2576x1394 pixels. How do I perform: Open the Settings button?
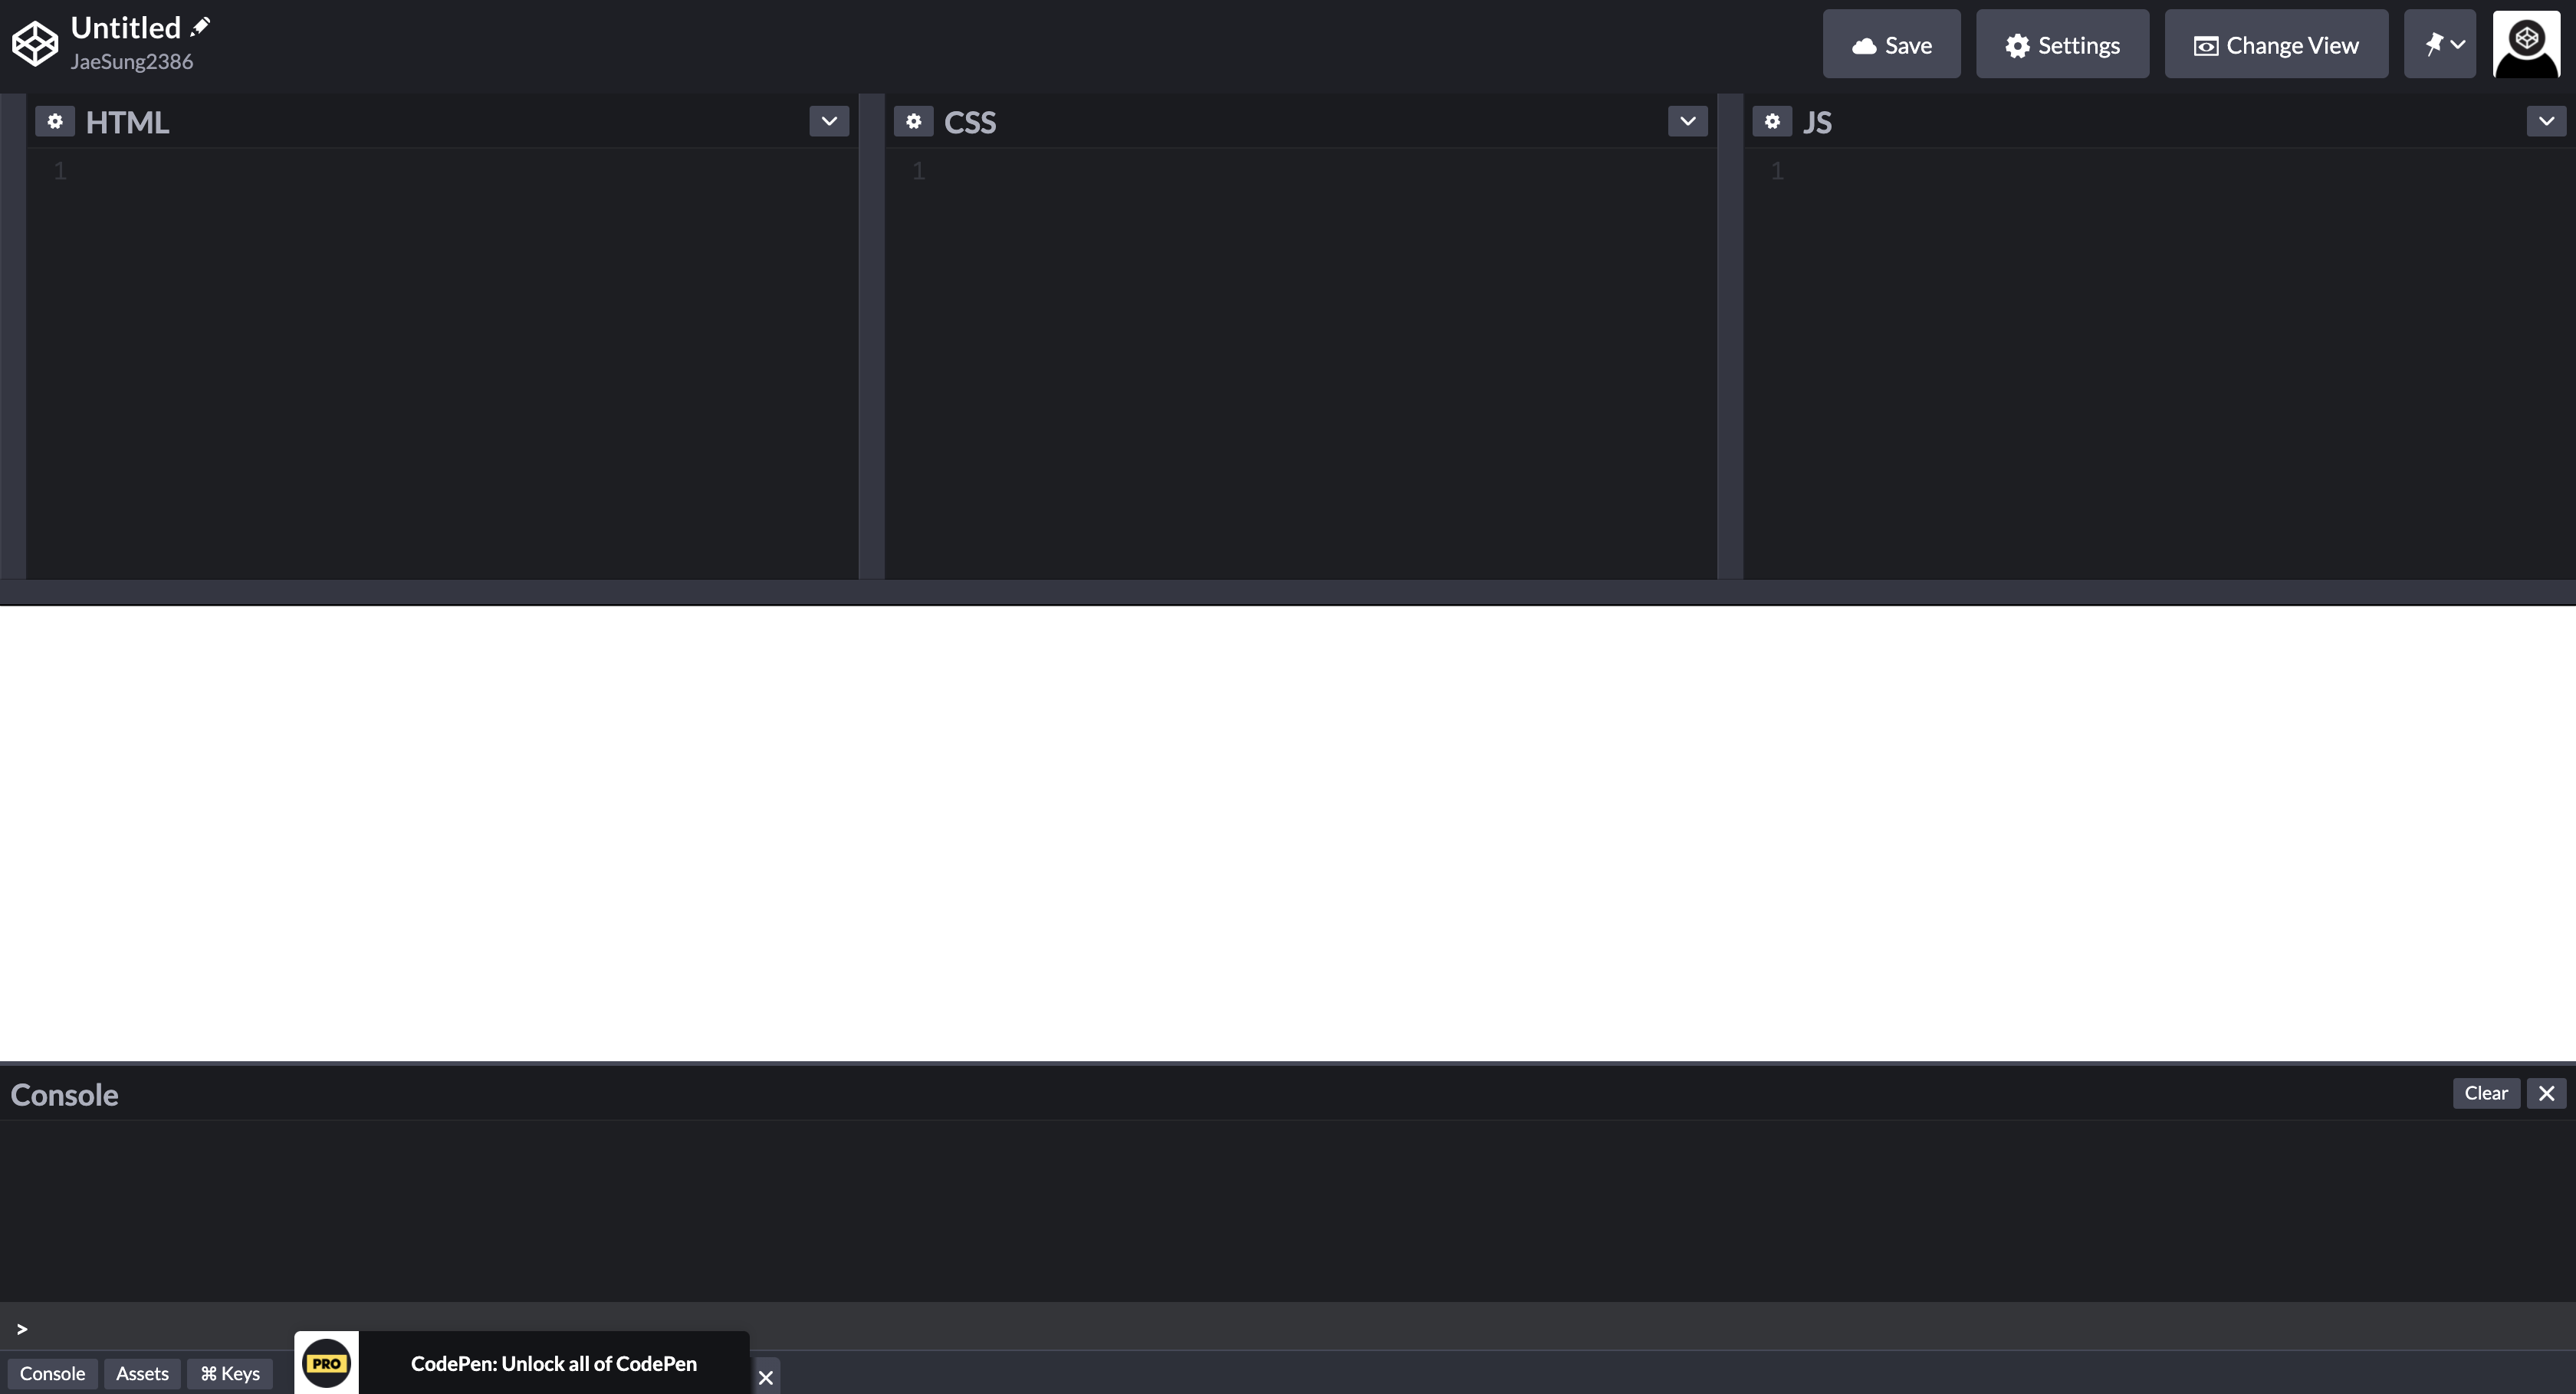(2062, 44)
